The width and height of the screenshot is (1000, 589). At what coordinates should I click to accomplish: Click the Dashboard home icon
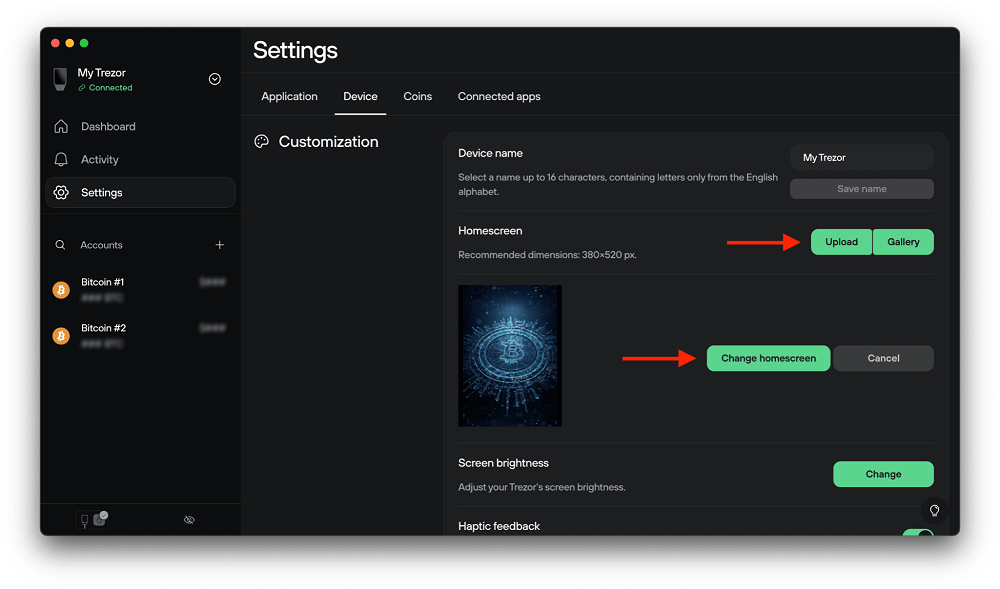pos(61,126)
